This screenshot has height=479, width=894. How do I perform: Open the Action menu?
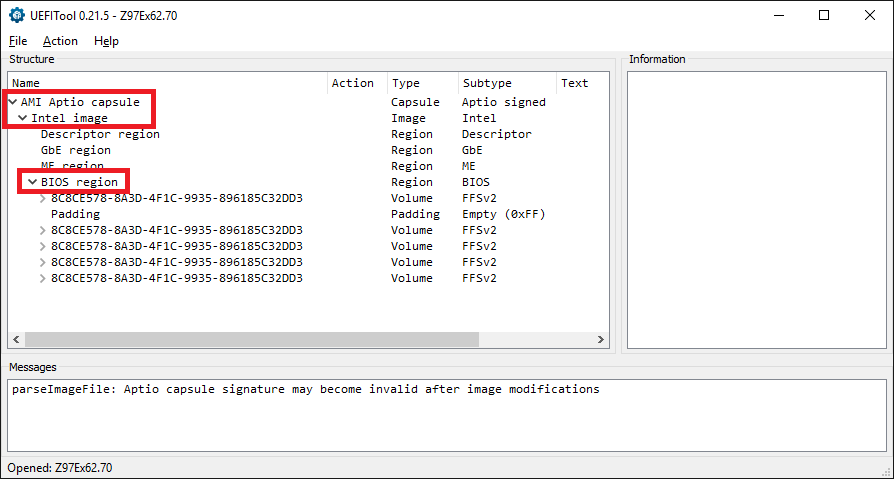pyautogui.click(x=60, y=41)
